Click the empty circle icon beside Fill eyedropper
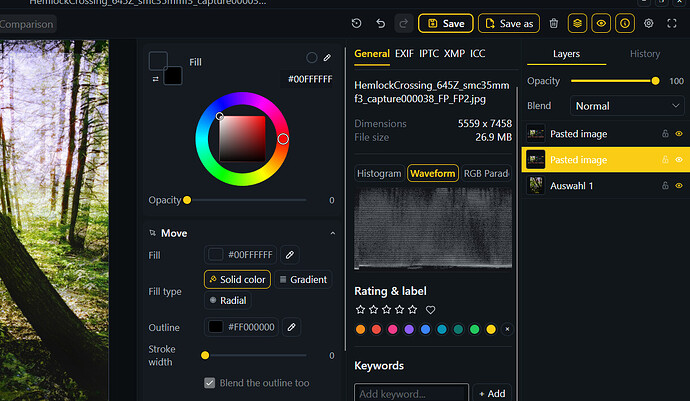 (x=312, y=58)
